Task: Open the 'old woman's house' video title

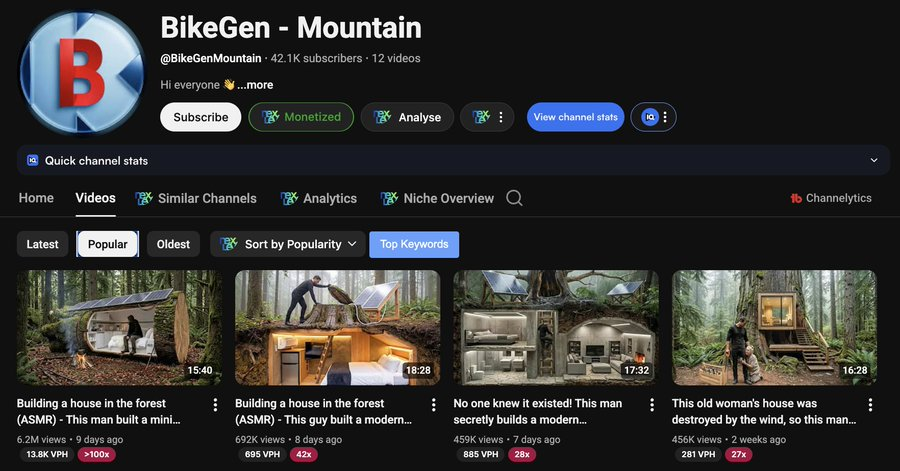Action: click(763, 411)
